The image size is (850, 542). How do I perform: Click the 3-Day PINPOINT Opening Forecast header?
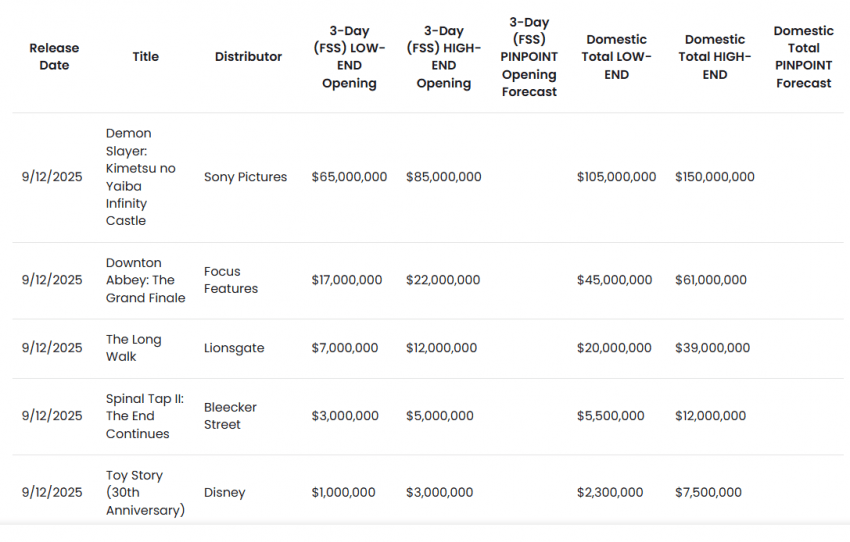pos(529,57)
